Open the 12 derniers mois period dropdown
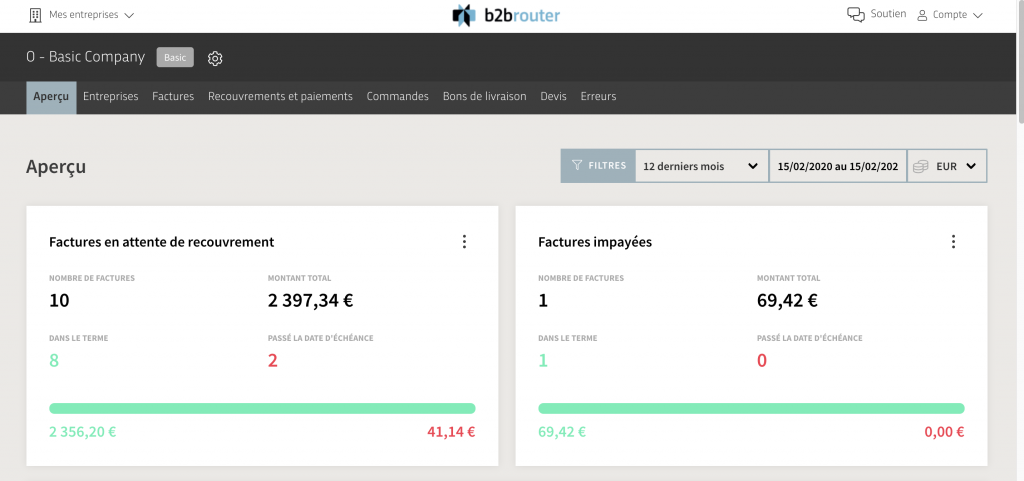This screenshot has width=1024, height=481. 701,166
